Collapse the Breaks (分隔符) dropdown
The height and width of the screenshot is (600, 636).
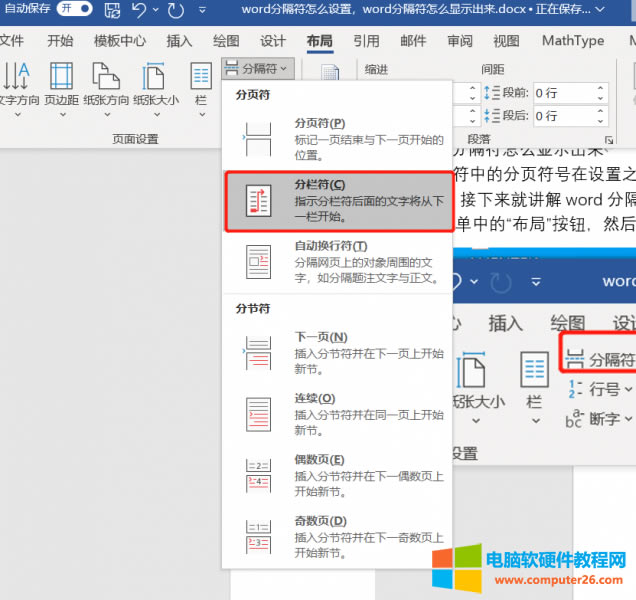(256, 69)
